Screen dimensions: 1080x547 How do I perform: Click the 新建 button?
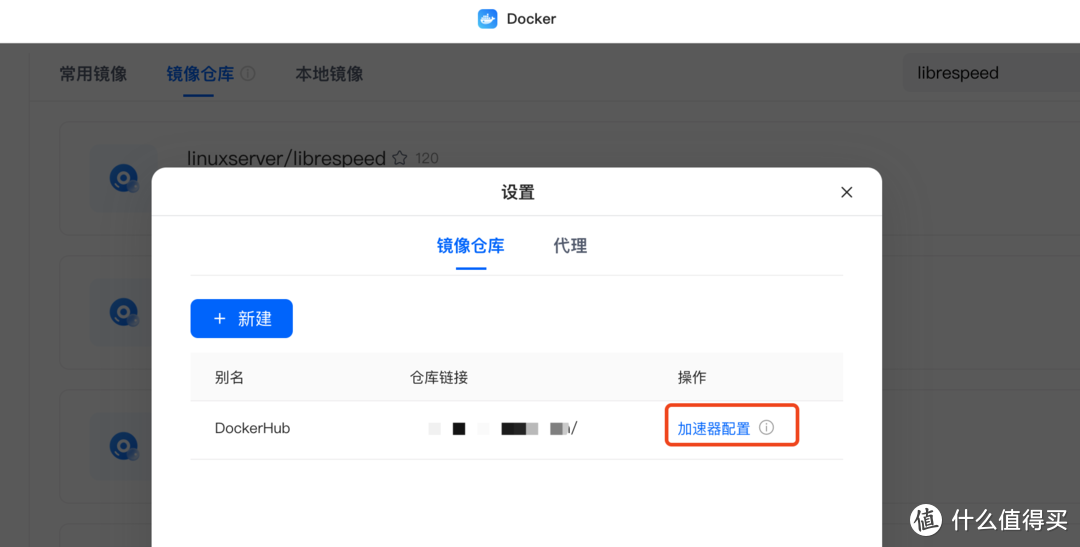tap(242, 318)
